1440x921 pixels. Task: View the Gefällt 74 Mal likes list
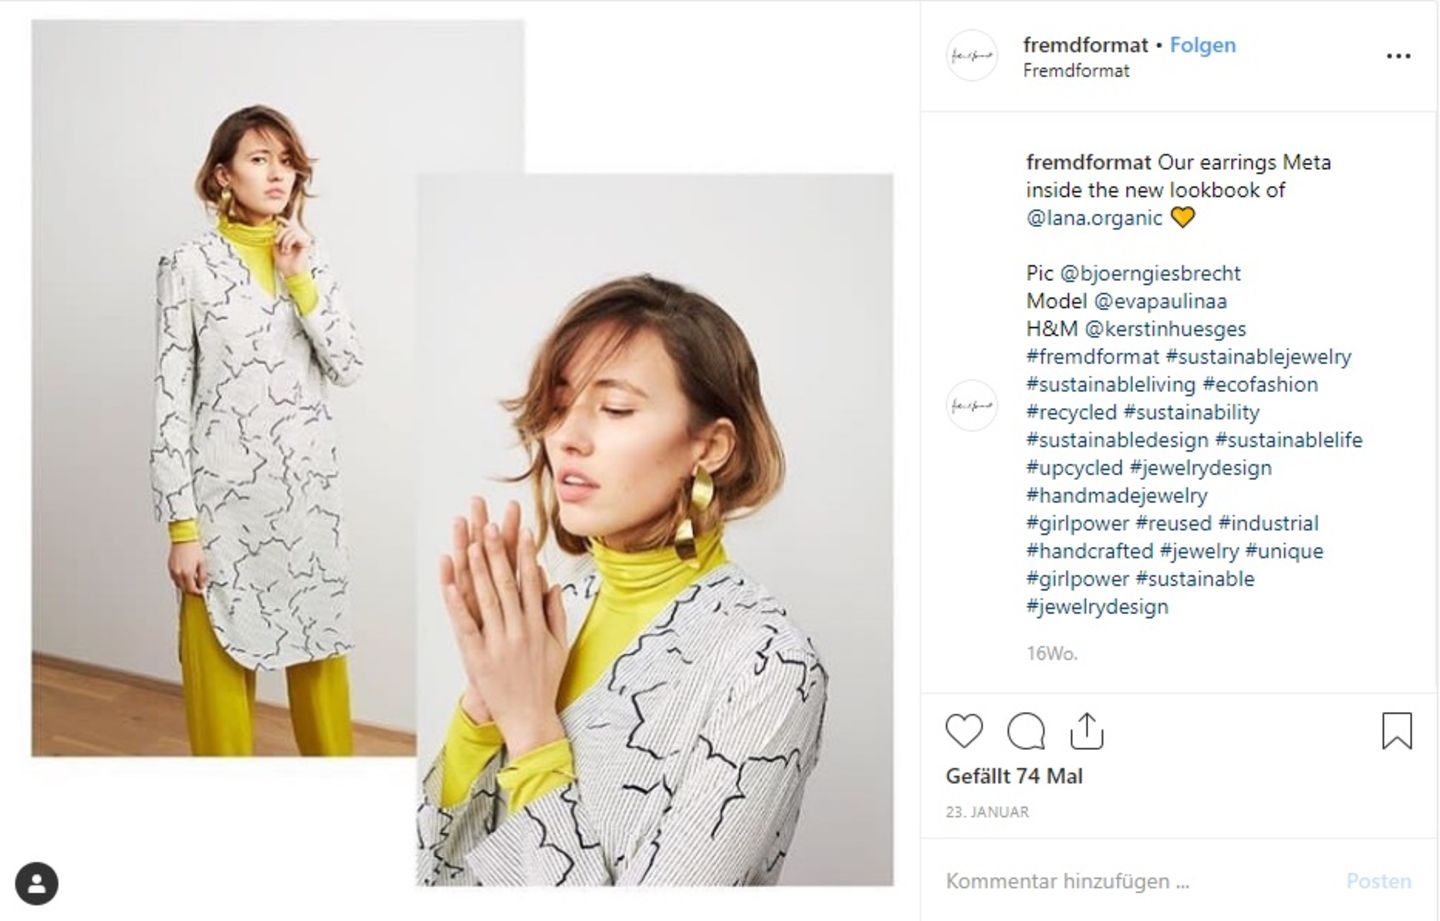1014,777
